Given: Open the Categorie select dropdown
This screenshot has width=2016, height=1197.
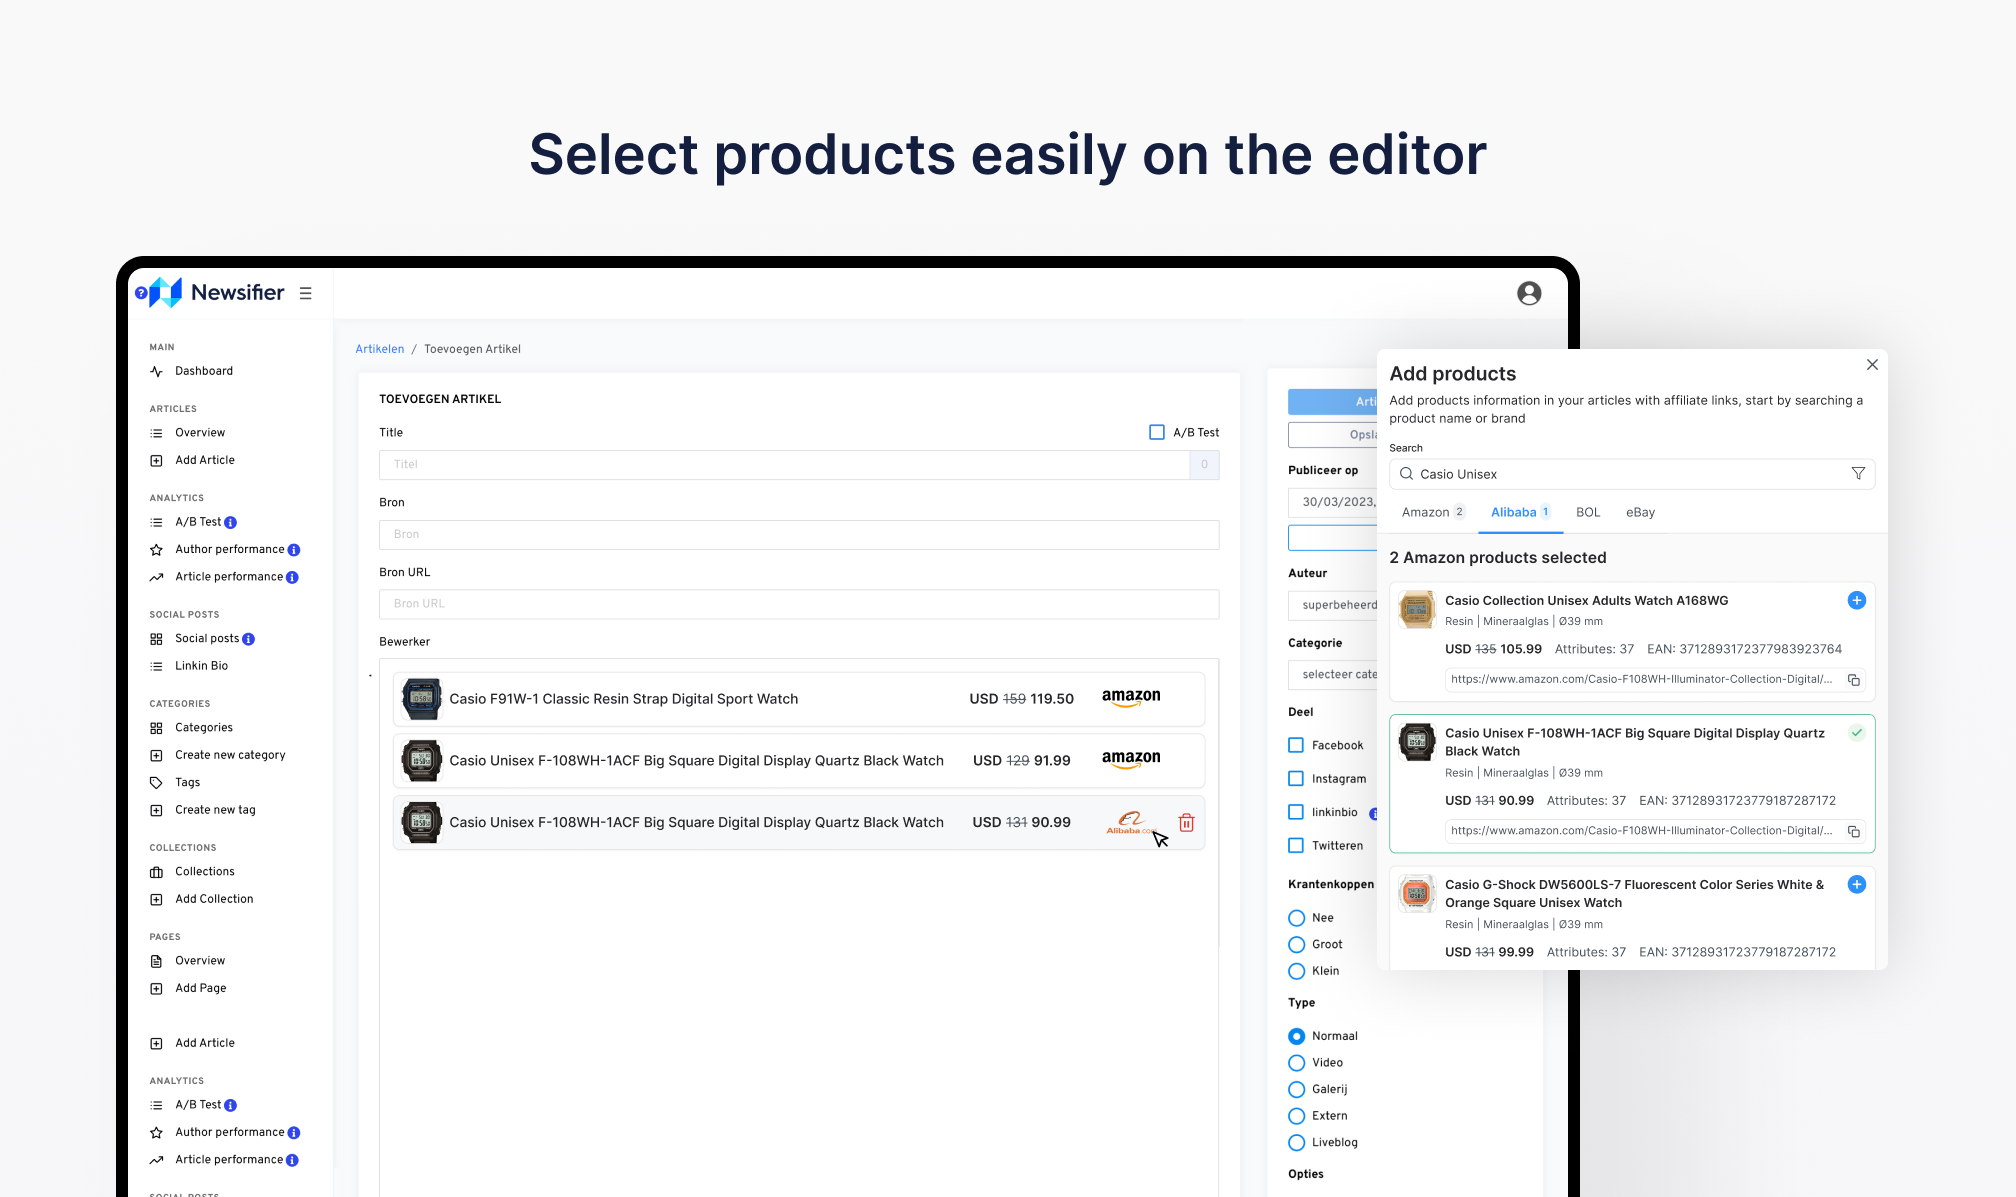Looking at the screenshot, I should point(1334,674).
